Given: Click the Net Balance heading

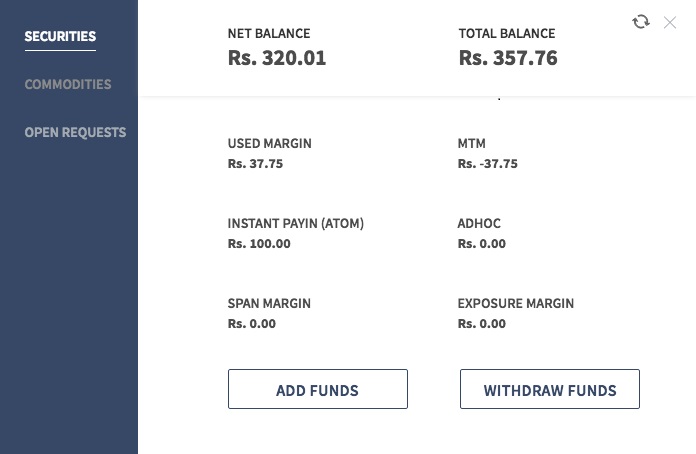Looking at the screenshot, I should point(269,34).
